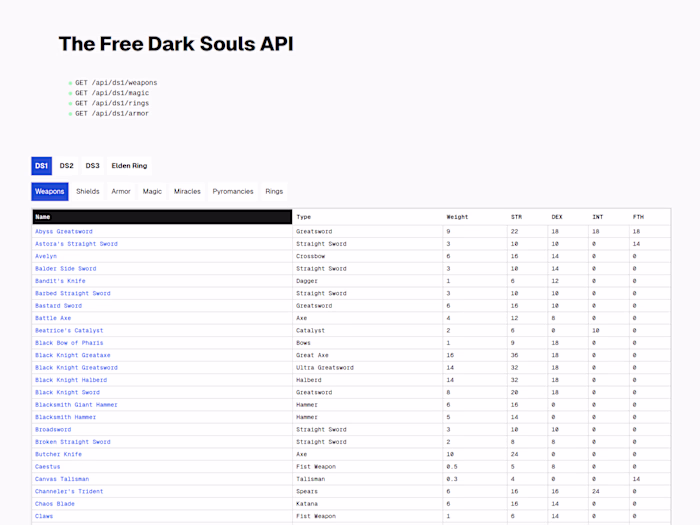
Task: Sort table by Name column header
Action: coord(162,217)
